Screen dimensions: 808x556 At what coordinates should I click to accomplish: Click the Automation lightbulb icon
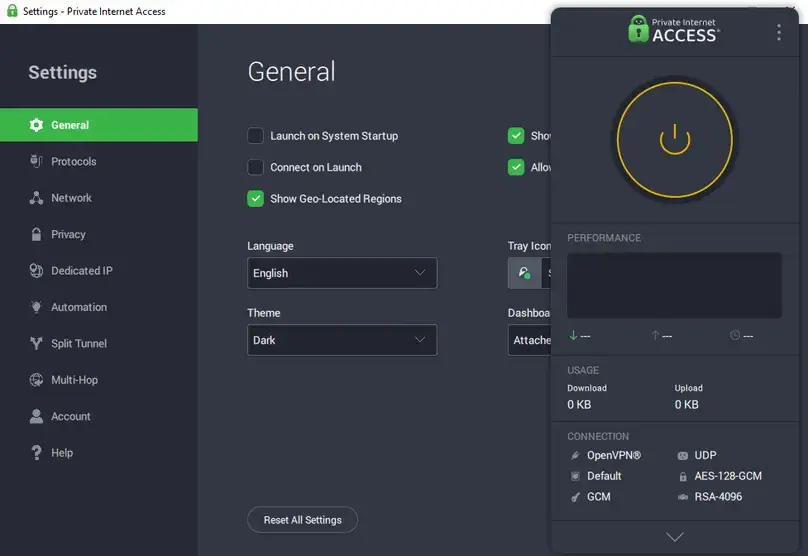tap(36, 307)
